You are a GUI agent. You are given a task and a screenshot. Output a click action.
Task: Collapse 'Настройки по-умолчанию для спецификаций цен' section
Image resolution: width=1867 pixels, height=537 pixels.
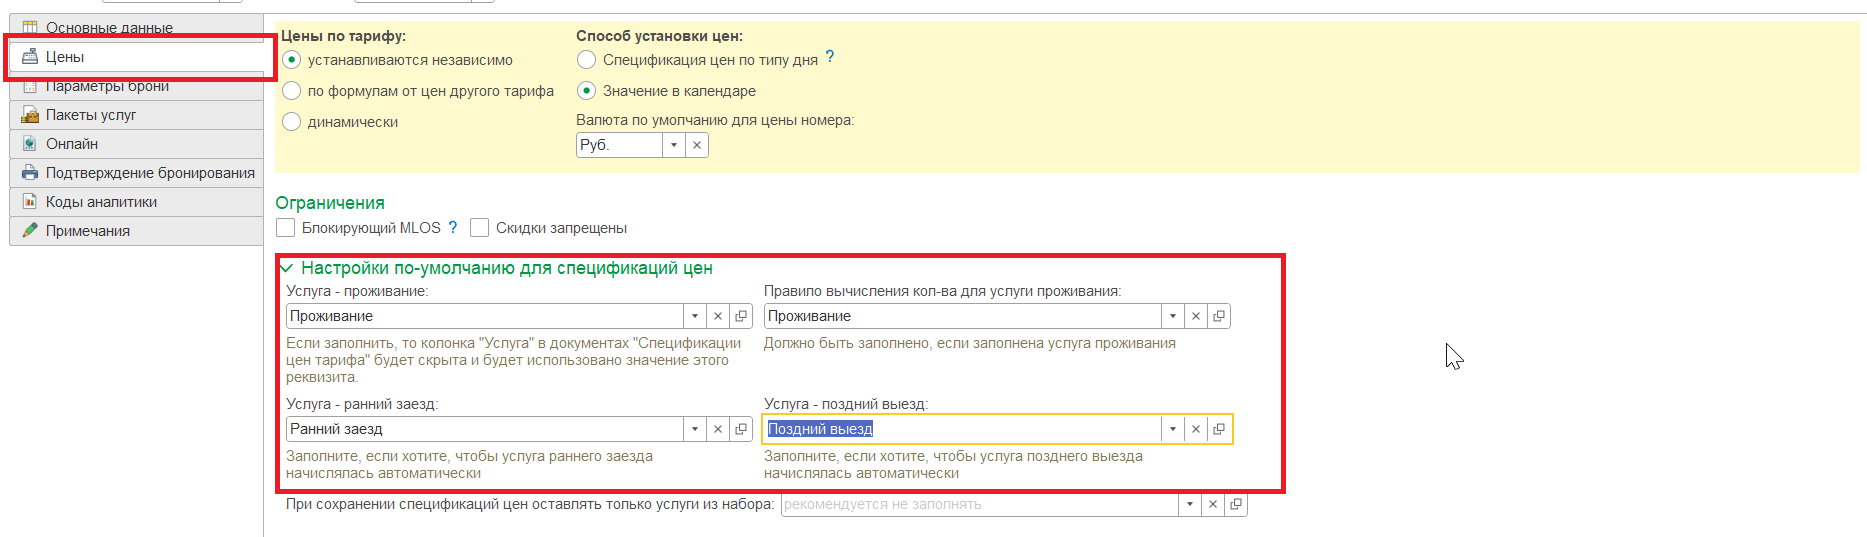pyautogui.click(x=287, y=268)
